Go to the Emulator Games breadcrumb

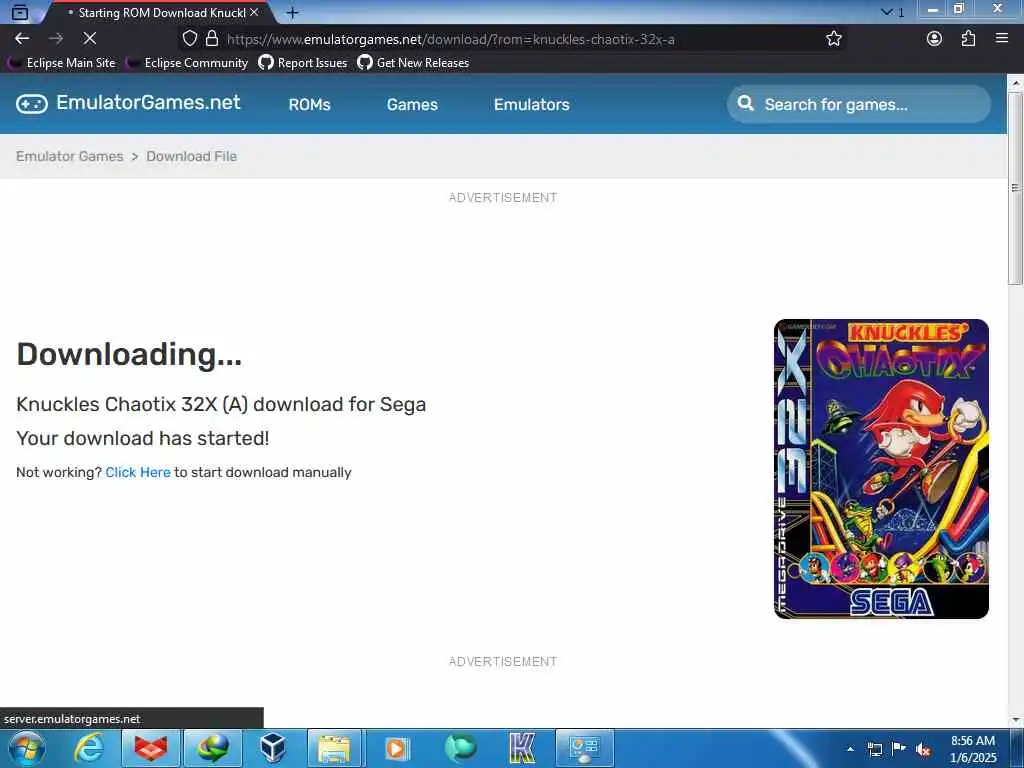pyautogui.click(x=70, y=156)
